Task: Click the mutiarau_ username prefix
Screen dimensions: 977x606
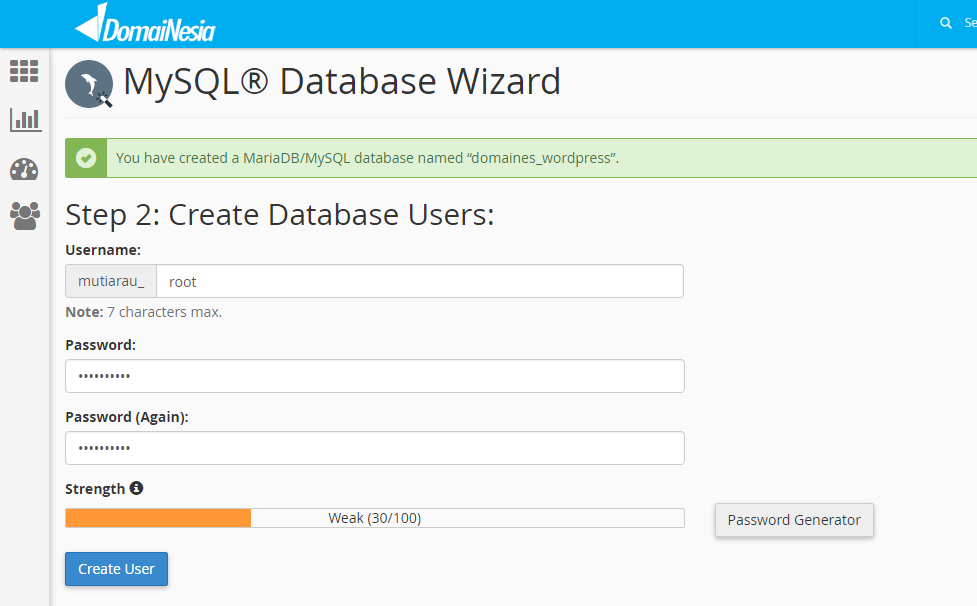Action: coord(111,282)
